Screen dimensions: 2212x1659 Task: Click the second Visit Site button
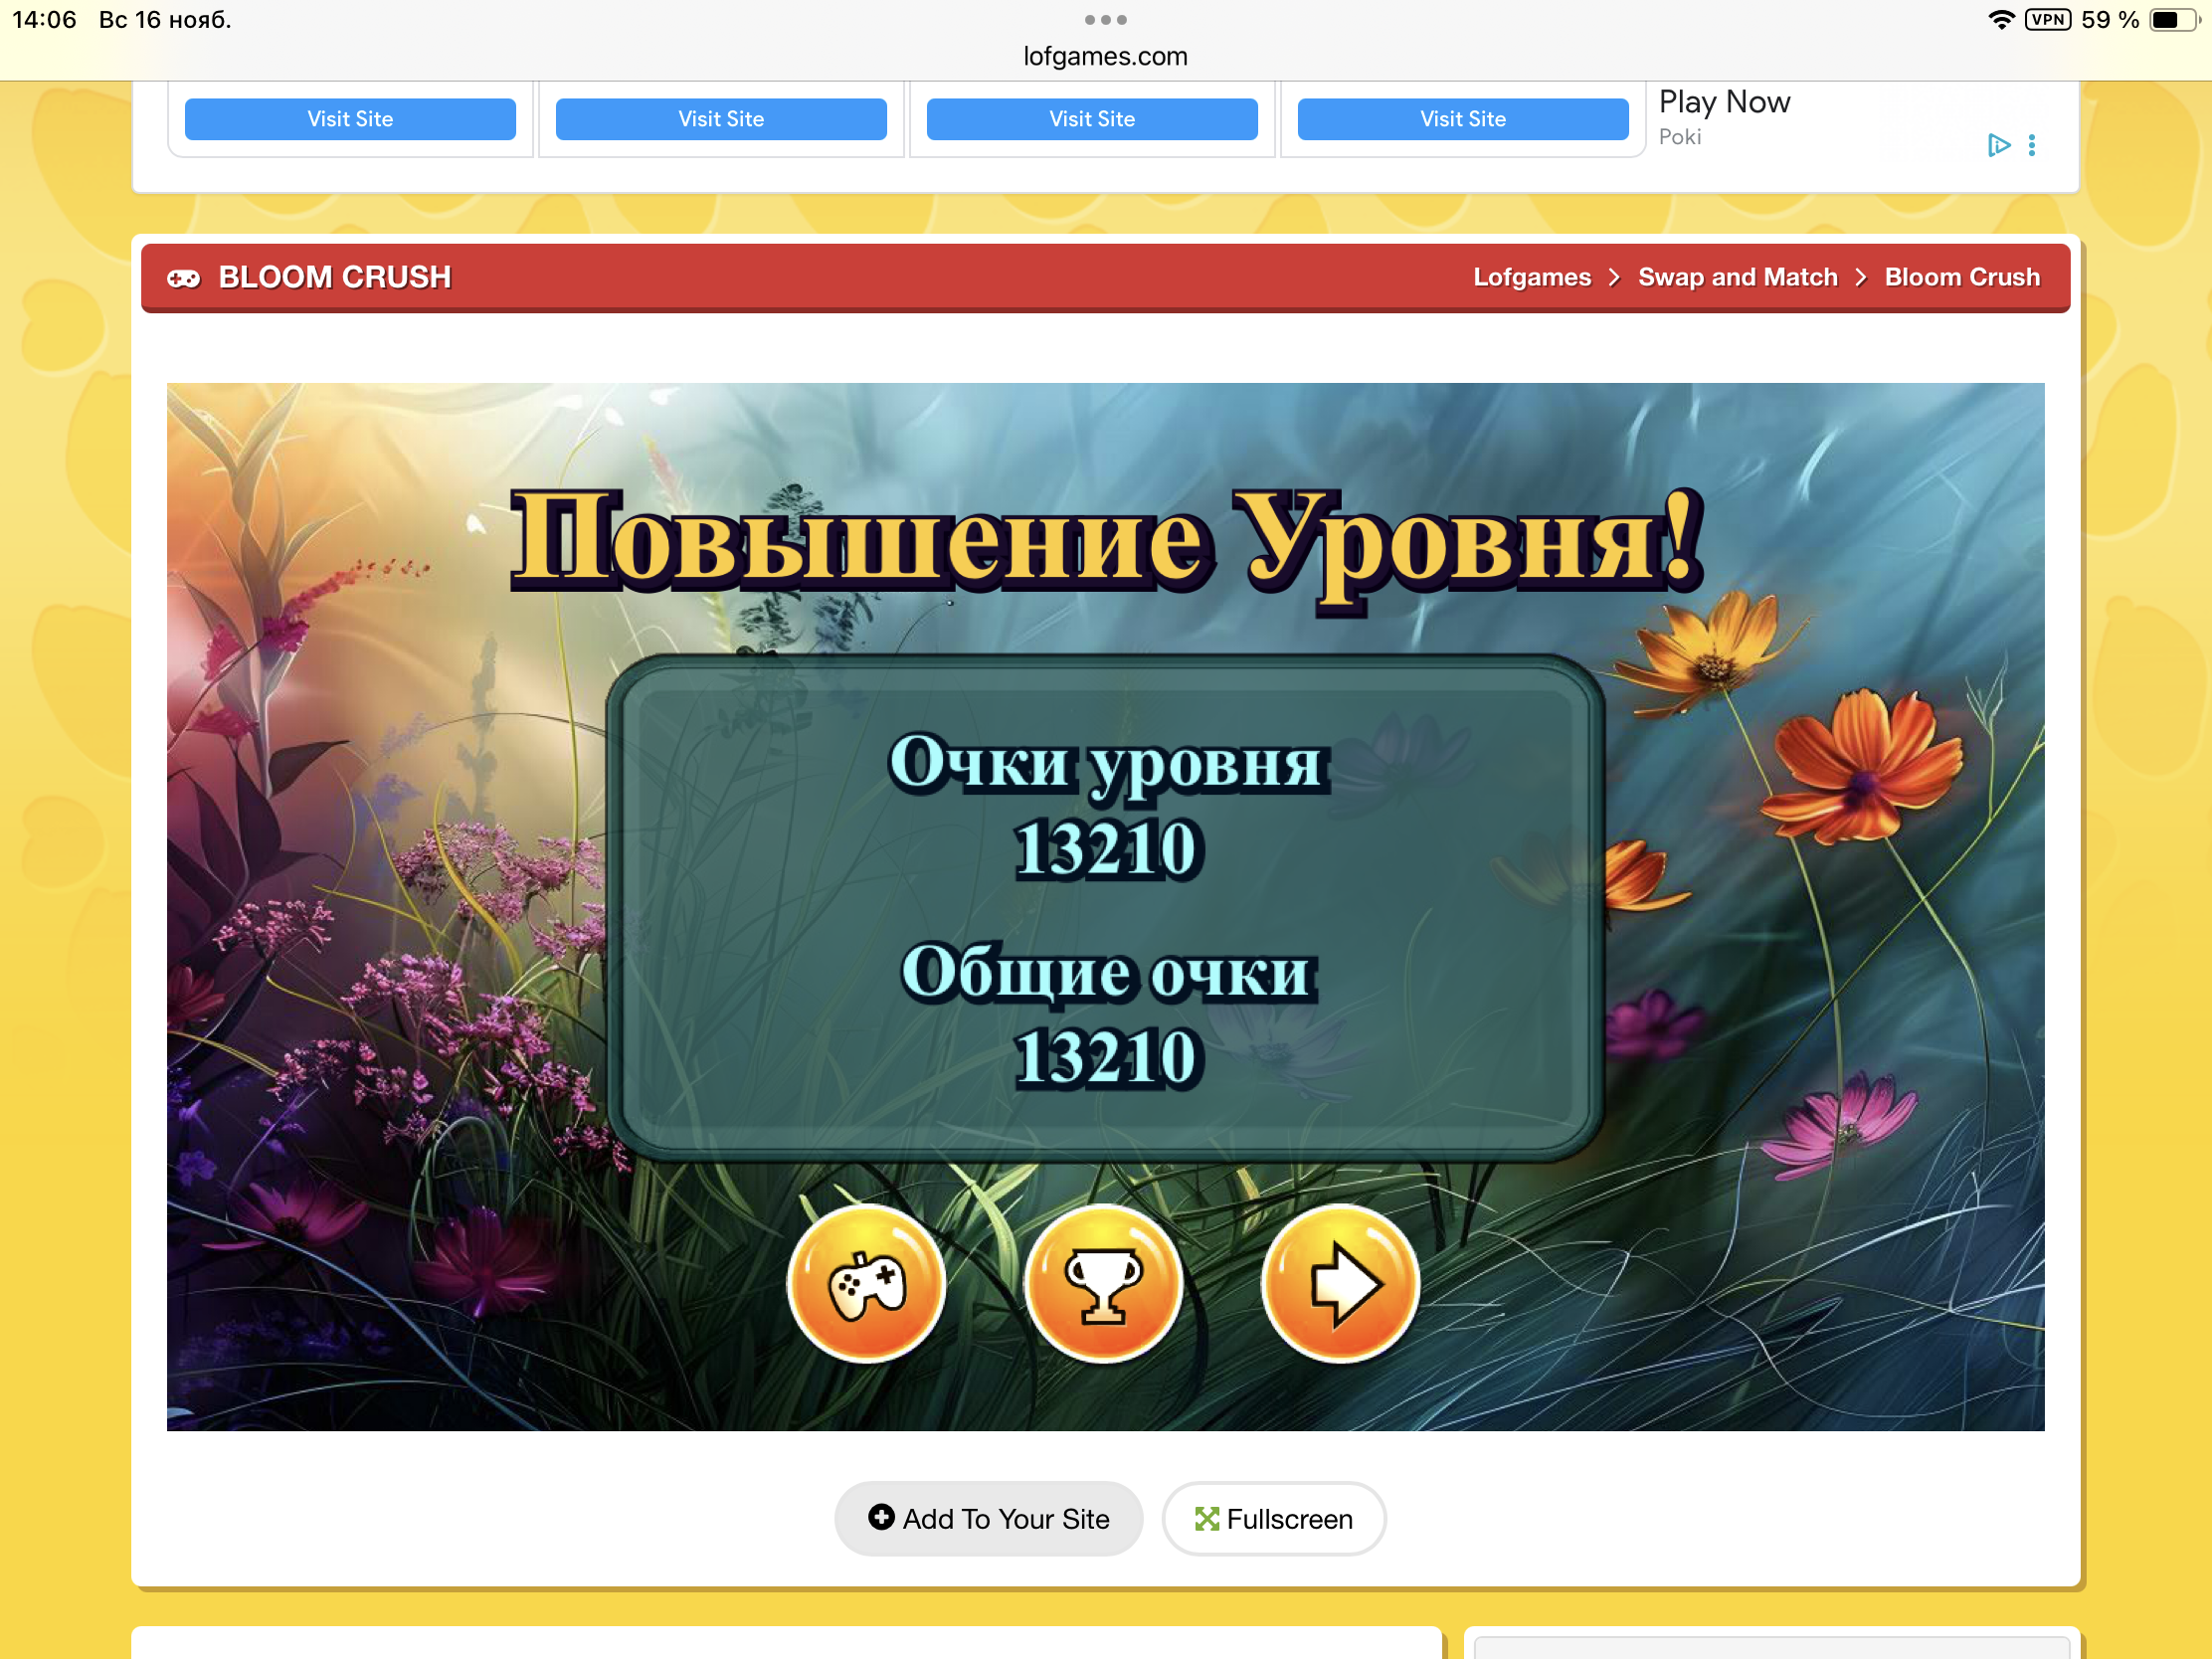pos(721,119)
